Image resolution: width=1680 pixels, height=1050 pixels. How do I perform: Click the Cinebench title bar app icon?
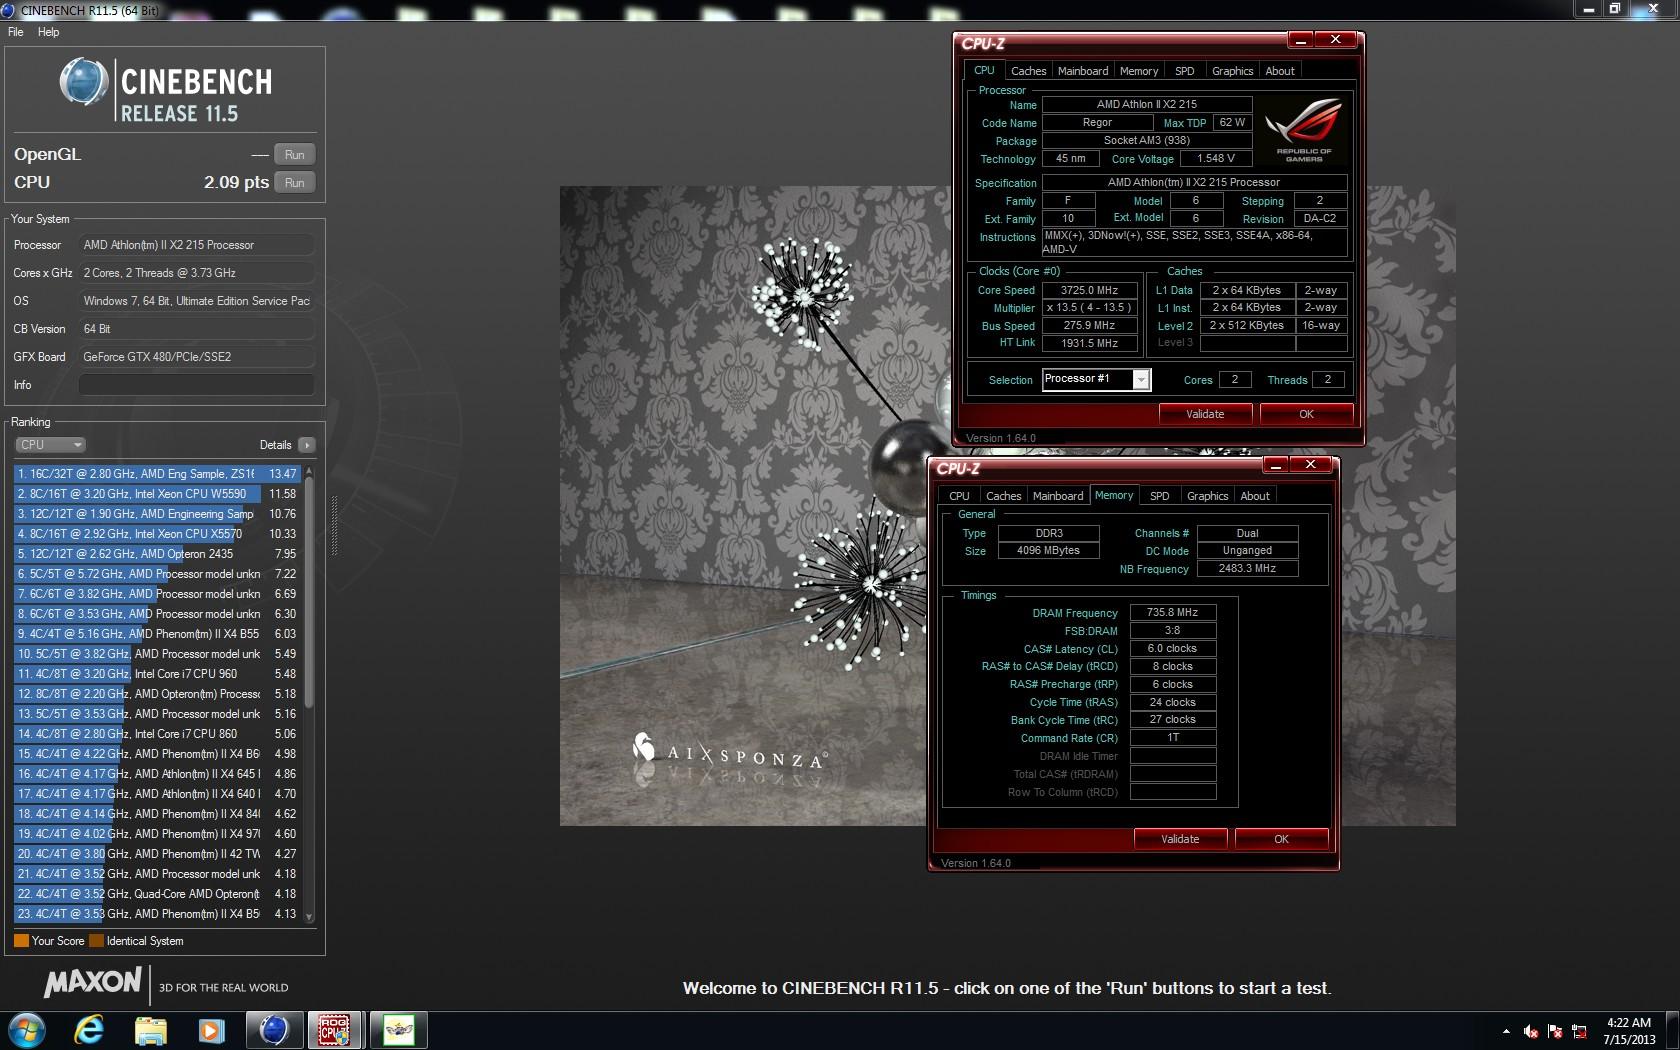10,9
